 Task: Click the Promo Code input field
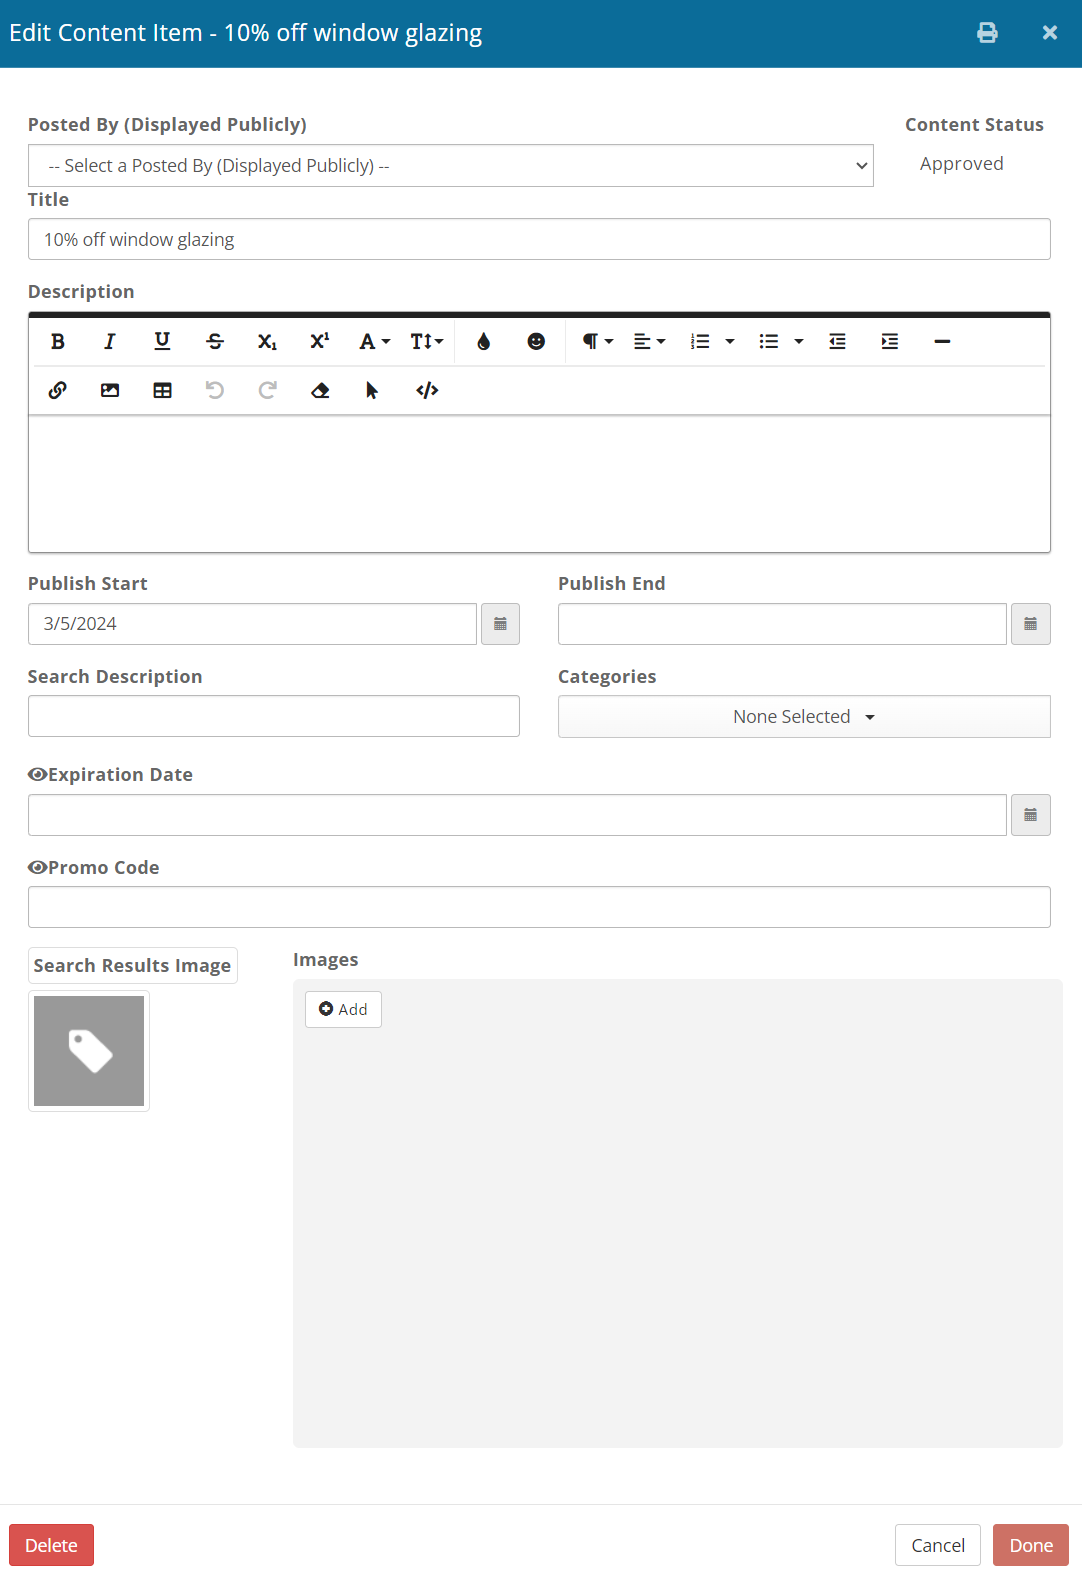coord(539,907)
